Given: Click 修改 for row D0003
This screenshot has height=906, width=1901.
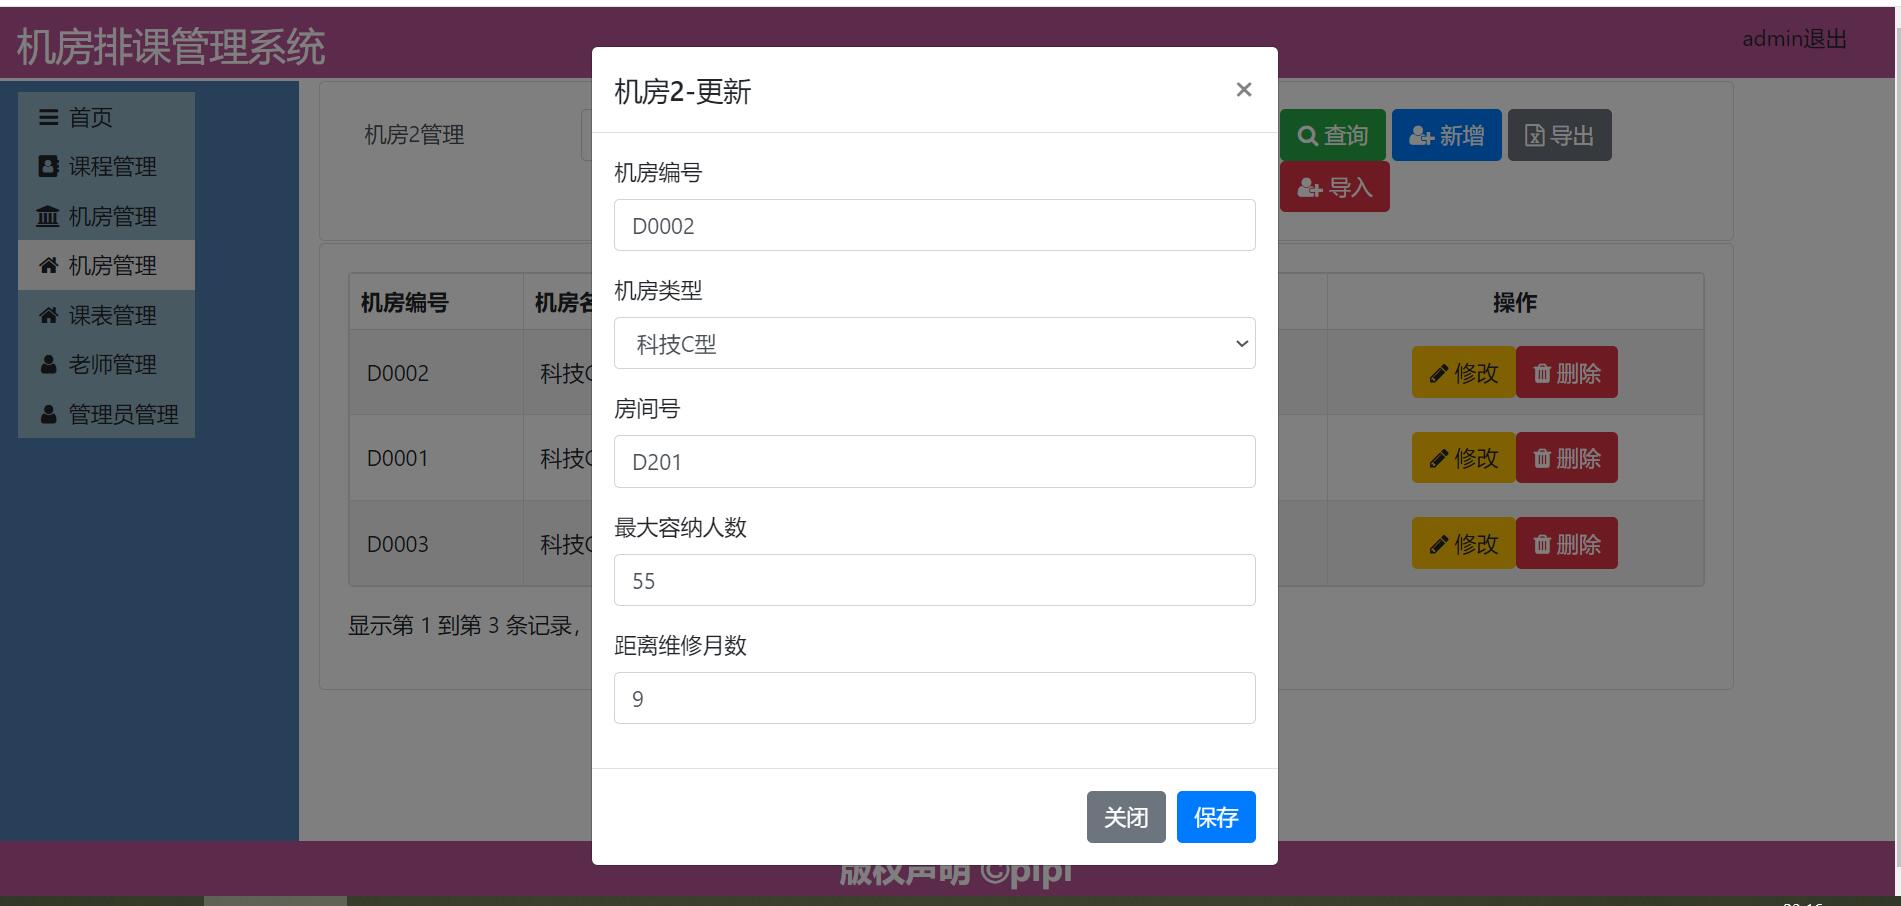Looking at the screenshot, I should [x=1464, y=544].
